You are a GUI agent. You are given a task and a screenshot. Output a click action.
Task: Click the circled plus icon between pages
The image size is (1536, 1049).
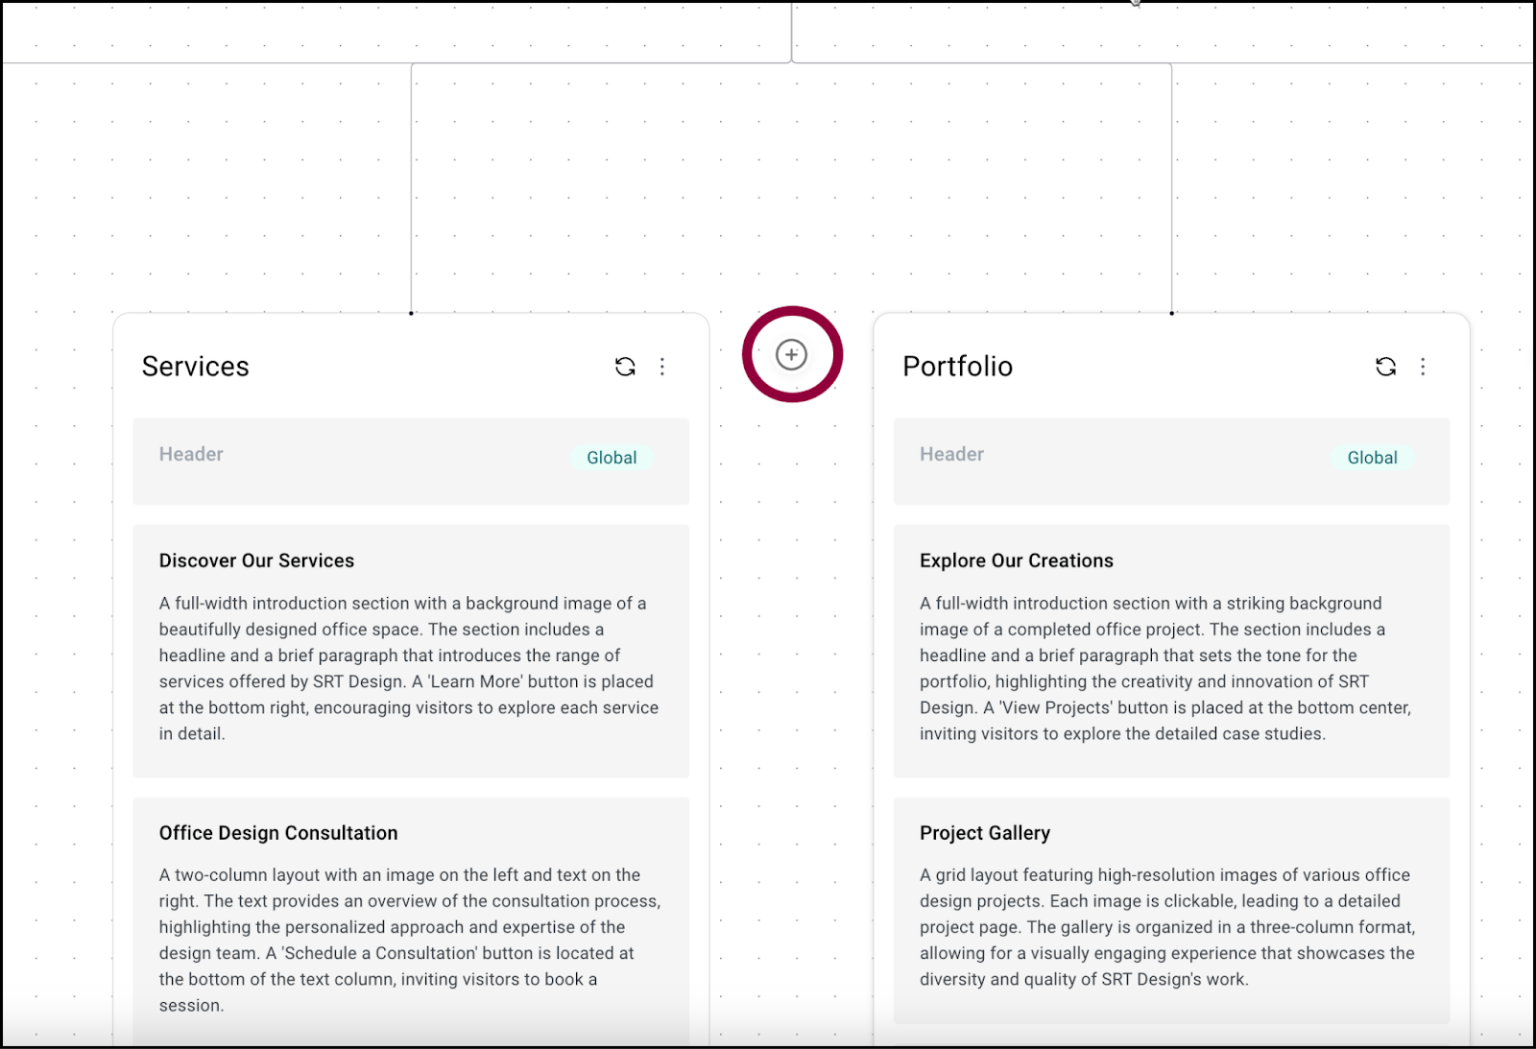(792, 355)
